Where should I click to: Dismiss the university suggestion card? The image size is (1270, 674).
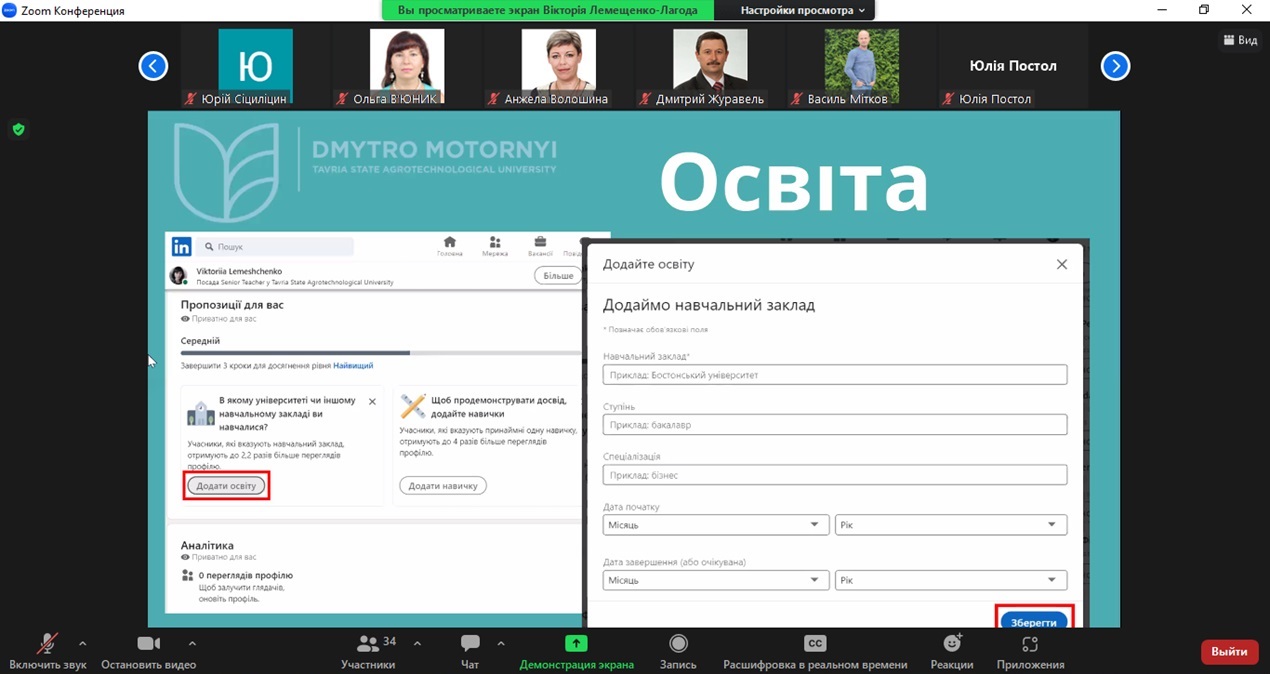tap(372, 401)
